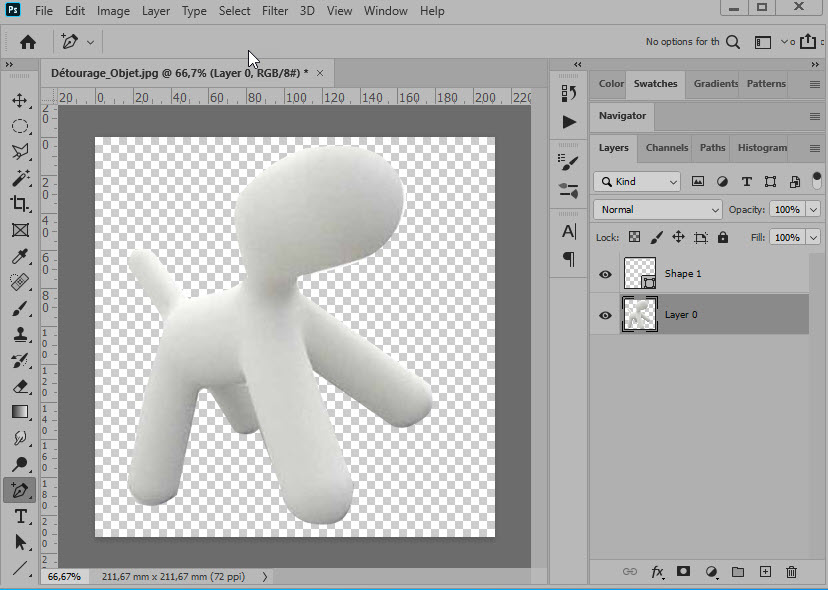The width and height of the screenshot is (828, 590).
Task: Lock layer position
Action: click(678, 237)
